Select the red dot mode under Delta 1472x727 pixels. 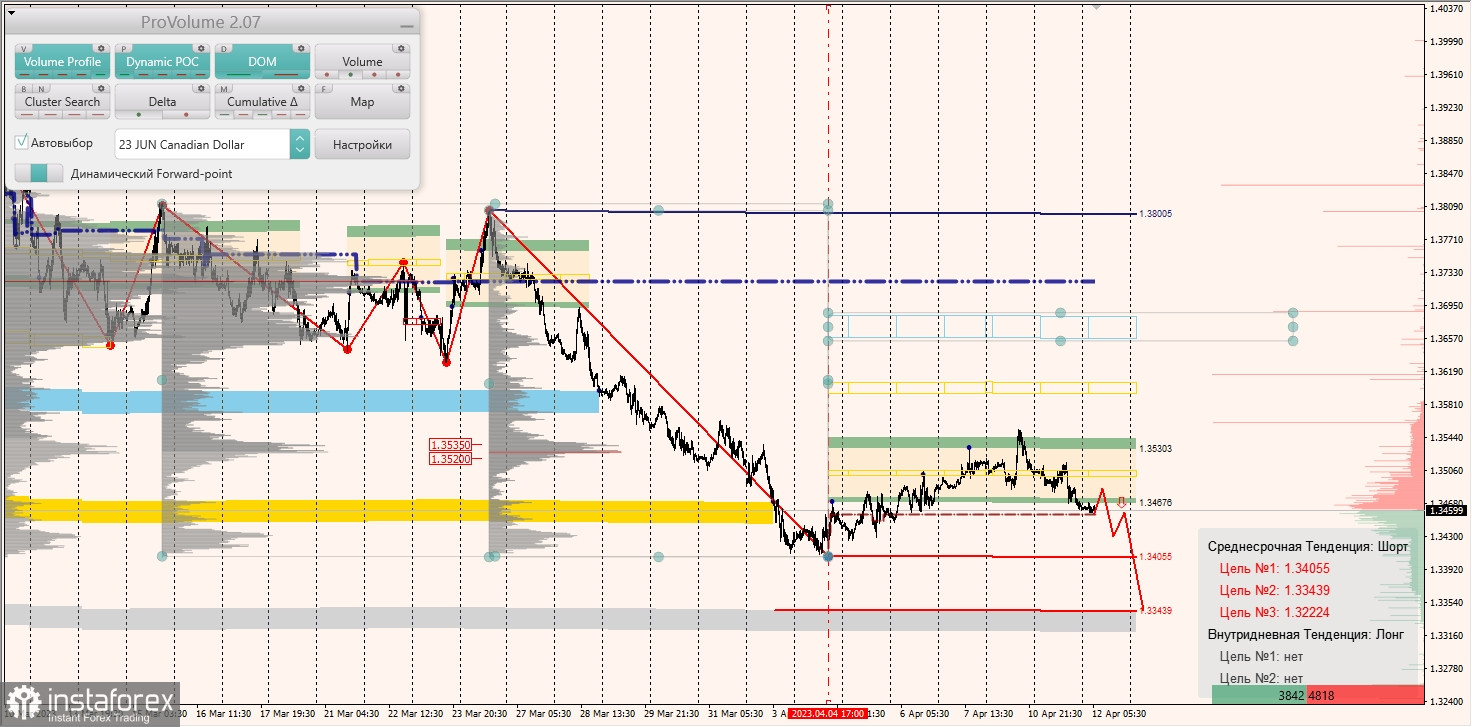tap(186, 115)
